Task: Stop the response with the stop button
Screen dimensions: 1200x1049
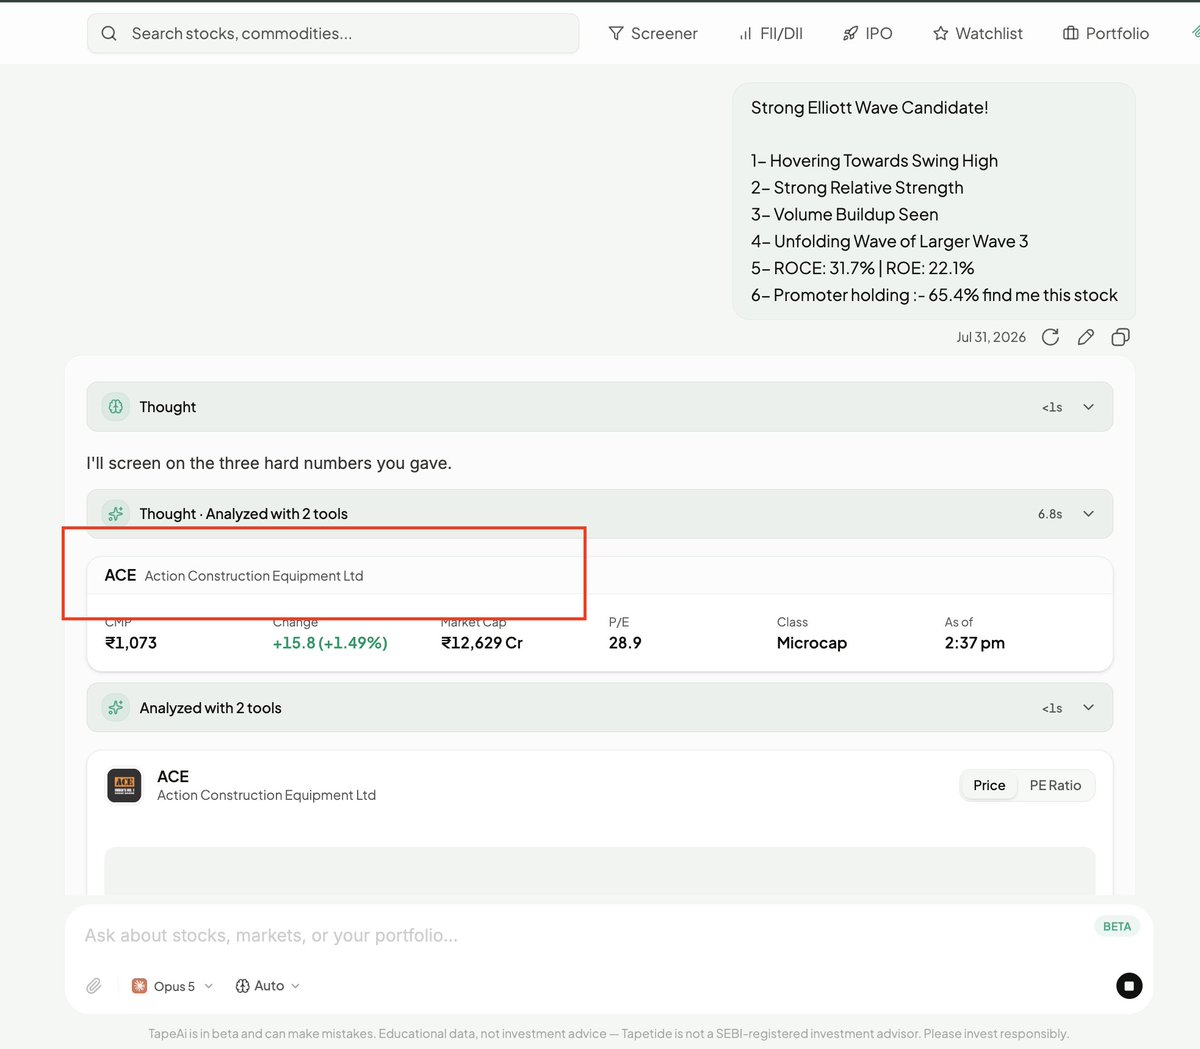Action: [1129, 986]
